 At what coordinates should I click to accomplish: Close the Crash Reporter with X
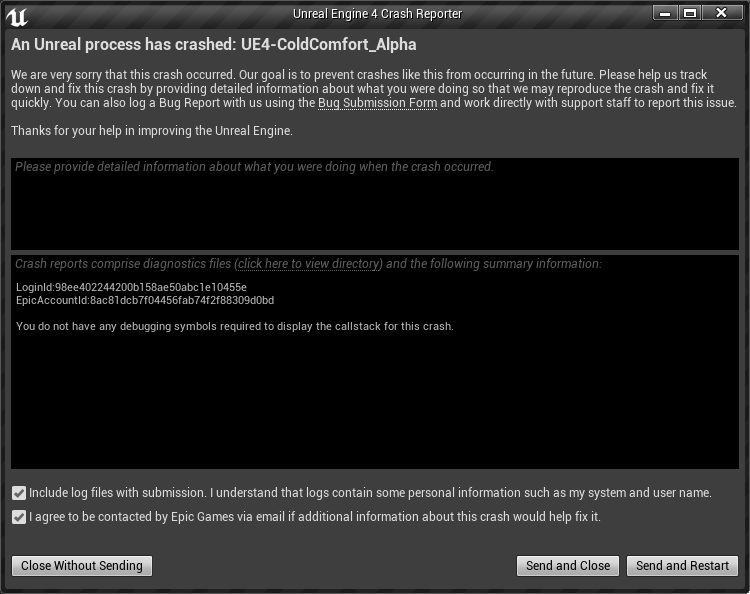coord(721,13)
